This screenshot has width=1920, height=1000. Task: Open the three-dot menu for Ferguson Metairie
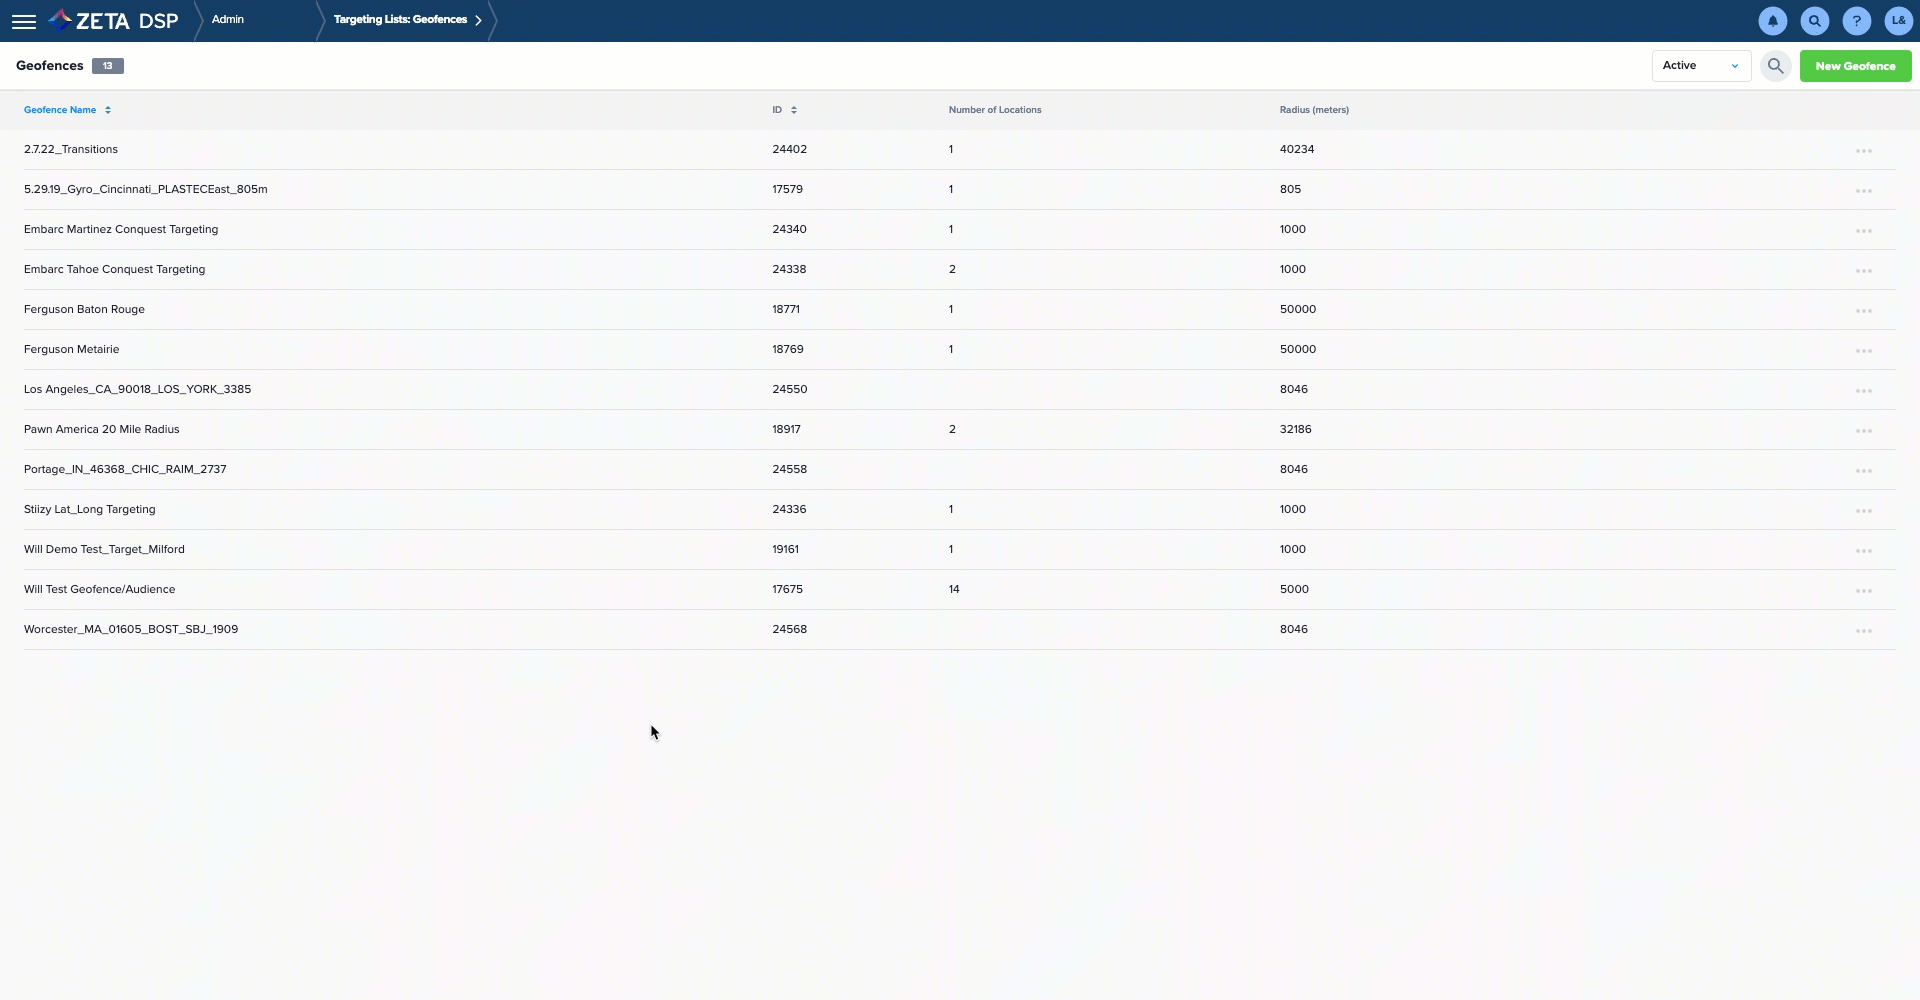[x=1864, y=351]
